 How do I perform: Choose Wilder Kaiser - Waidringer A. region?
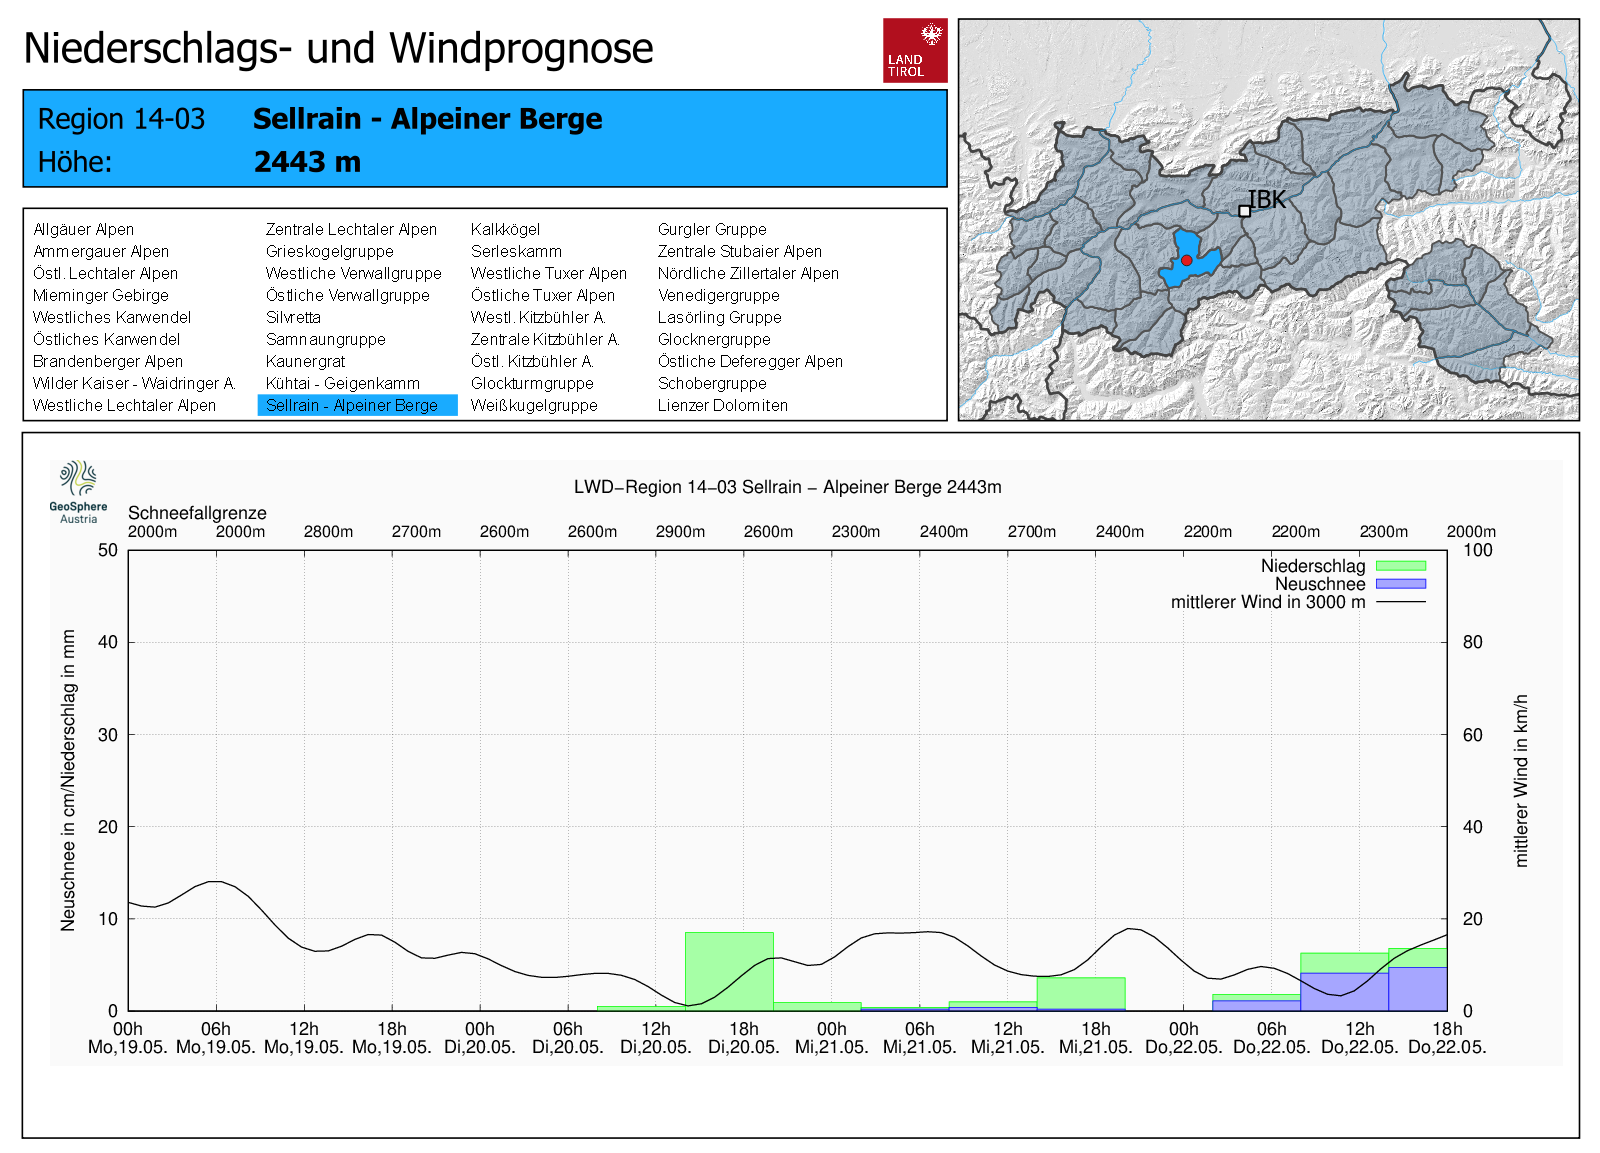134,384
